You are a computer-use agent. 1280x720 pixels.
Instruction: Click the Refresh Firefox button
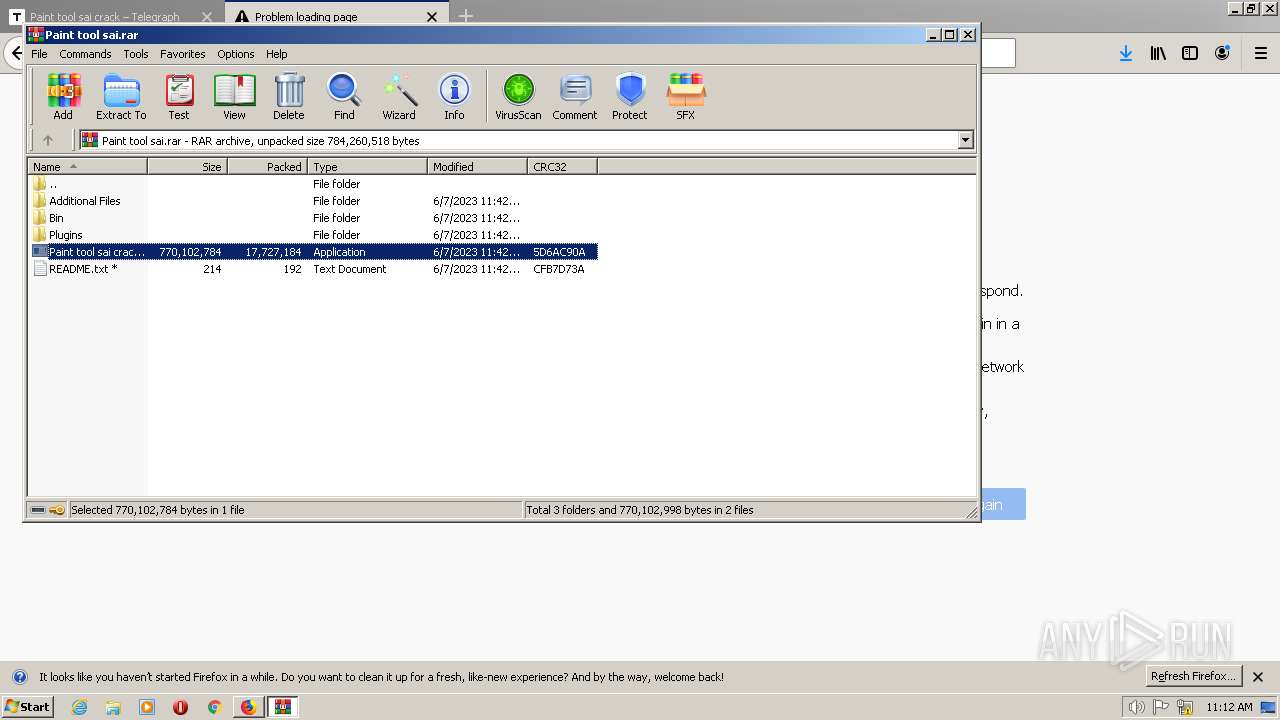[1193, 676]
